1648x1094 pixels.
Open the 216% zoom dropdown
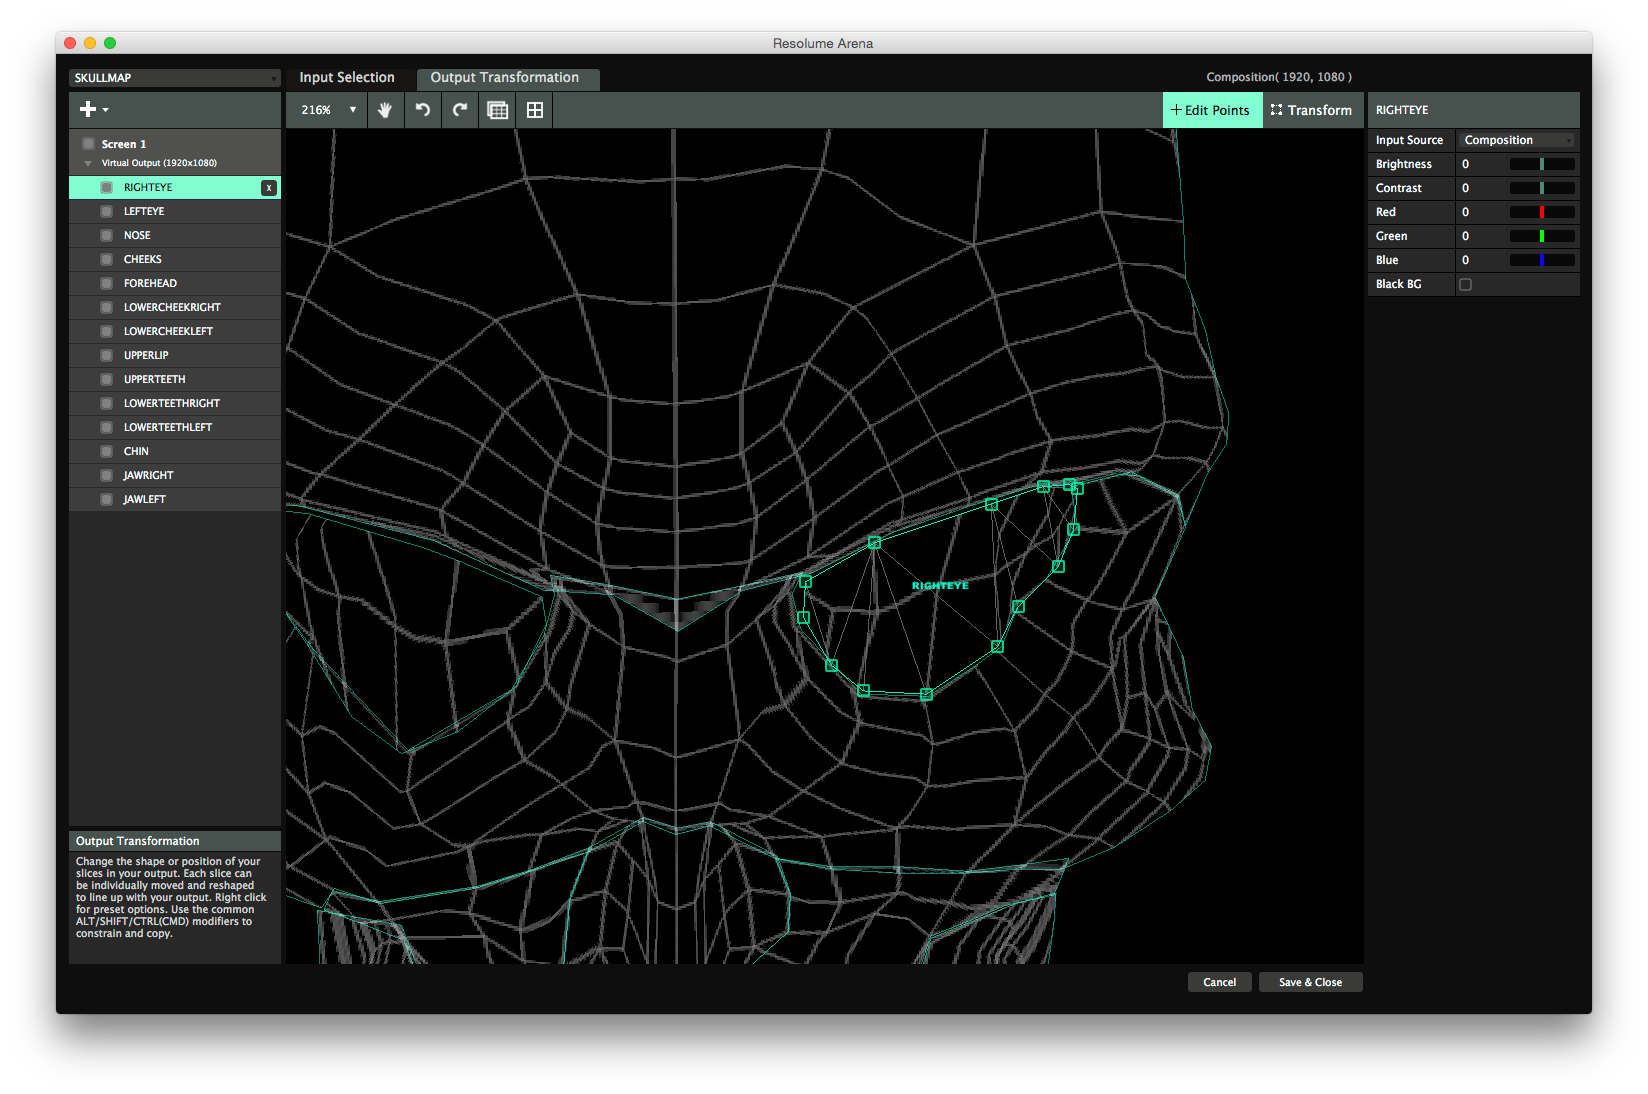click(x=329, y=110)
